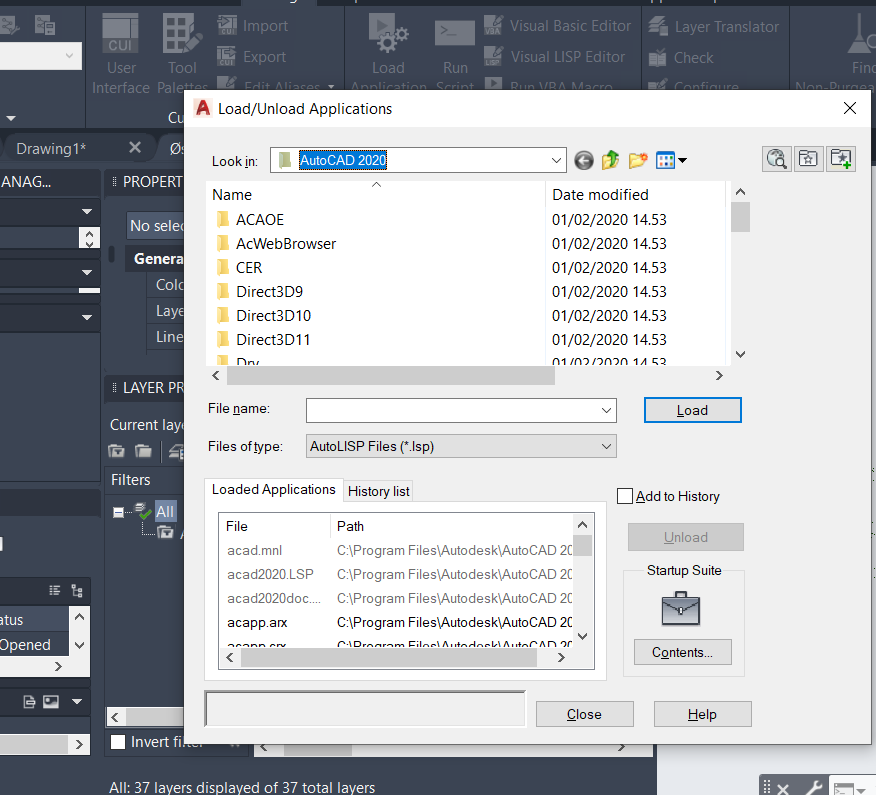Open the Visual Basic Editor
This screenshot has height=795, width=876.
(x=558, y=26)
